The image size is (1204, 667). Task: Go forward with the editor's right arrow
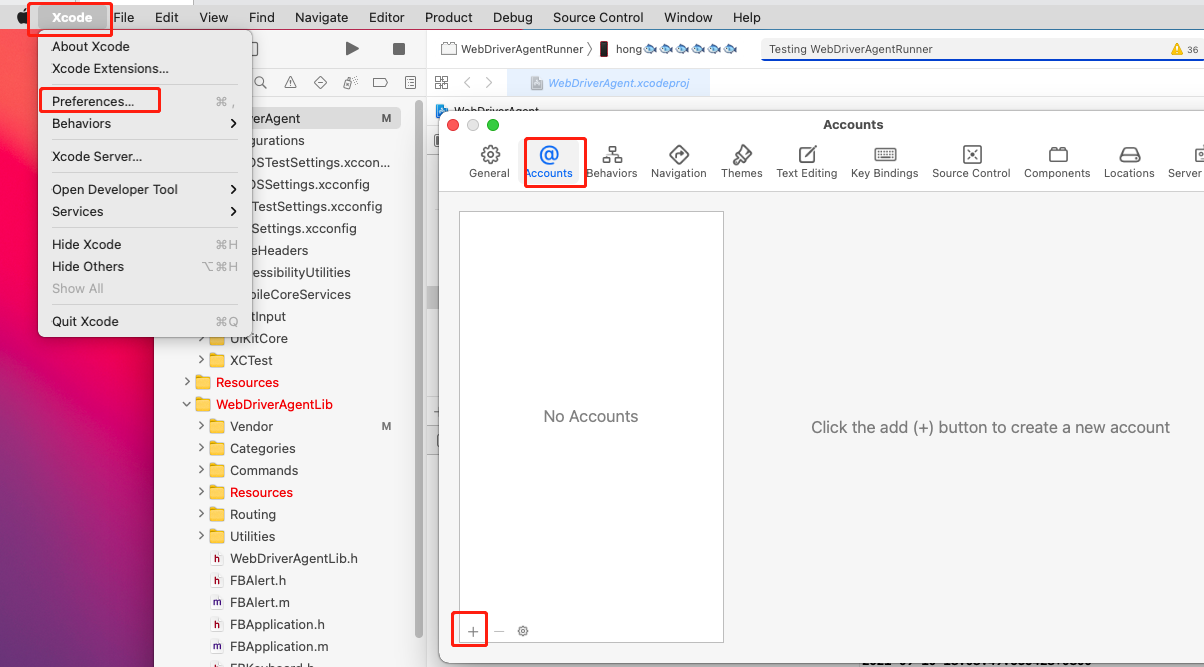click(489, 83)
